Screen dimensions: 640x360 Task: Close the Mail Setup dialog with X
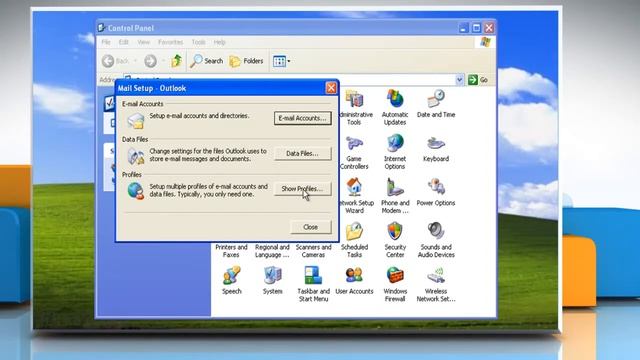331,88
